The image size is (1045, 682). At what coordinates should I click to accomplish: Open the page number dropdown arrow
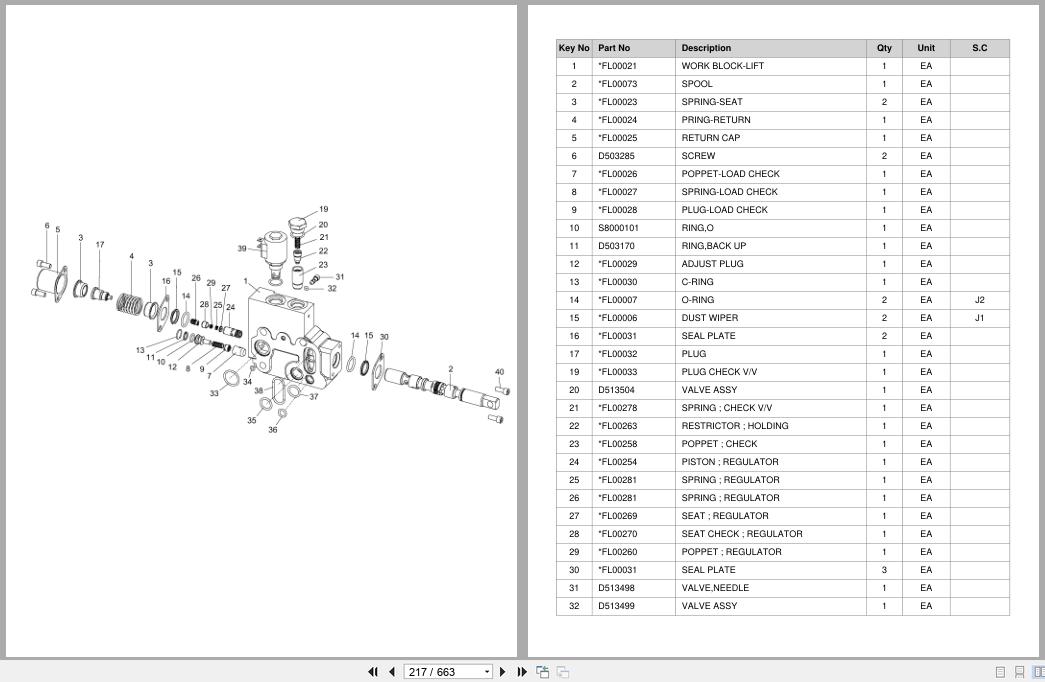487,672
